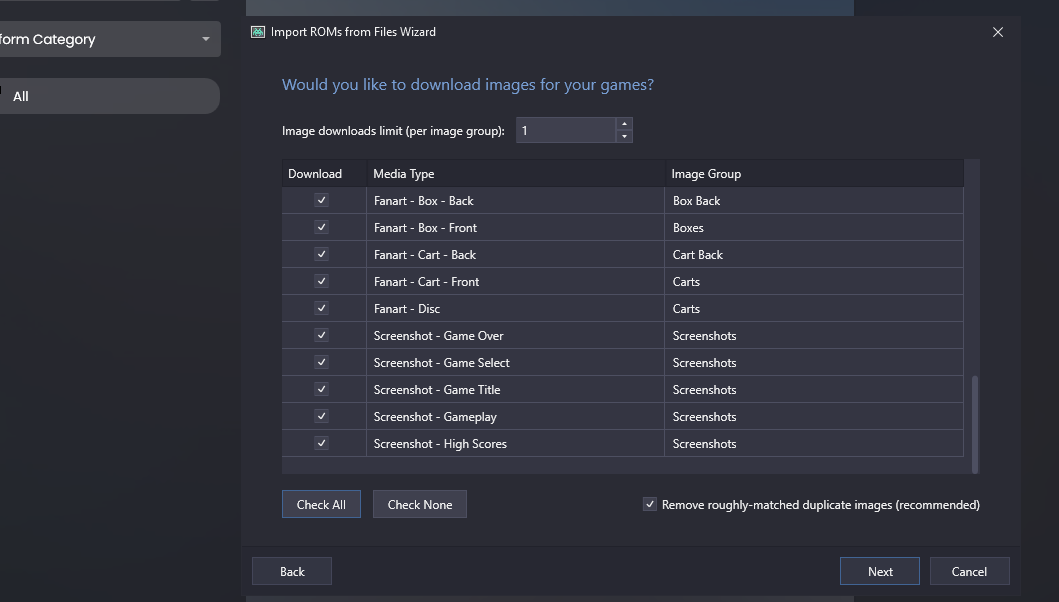Click the Check All button
This screenshot has width=1059, height=602.
pyautogui.click(x=321, y=504)
